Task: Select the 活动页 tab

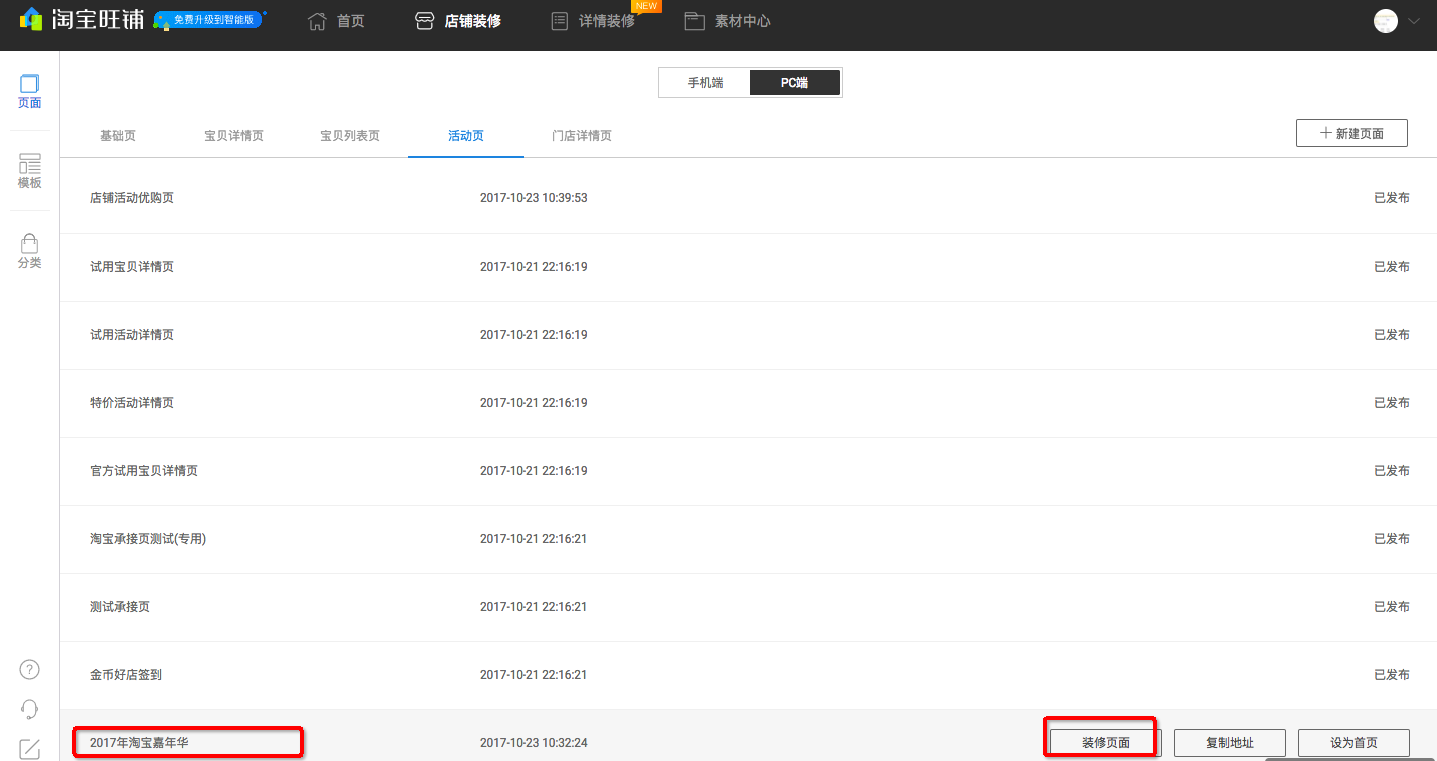Action: click(466, 135)
